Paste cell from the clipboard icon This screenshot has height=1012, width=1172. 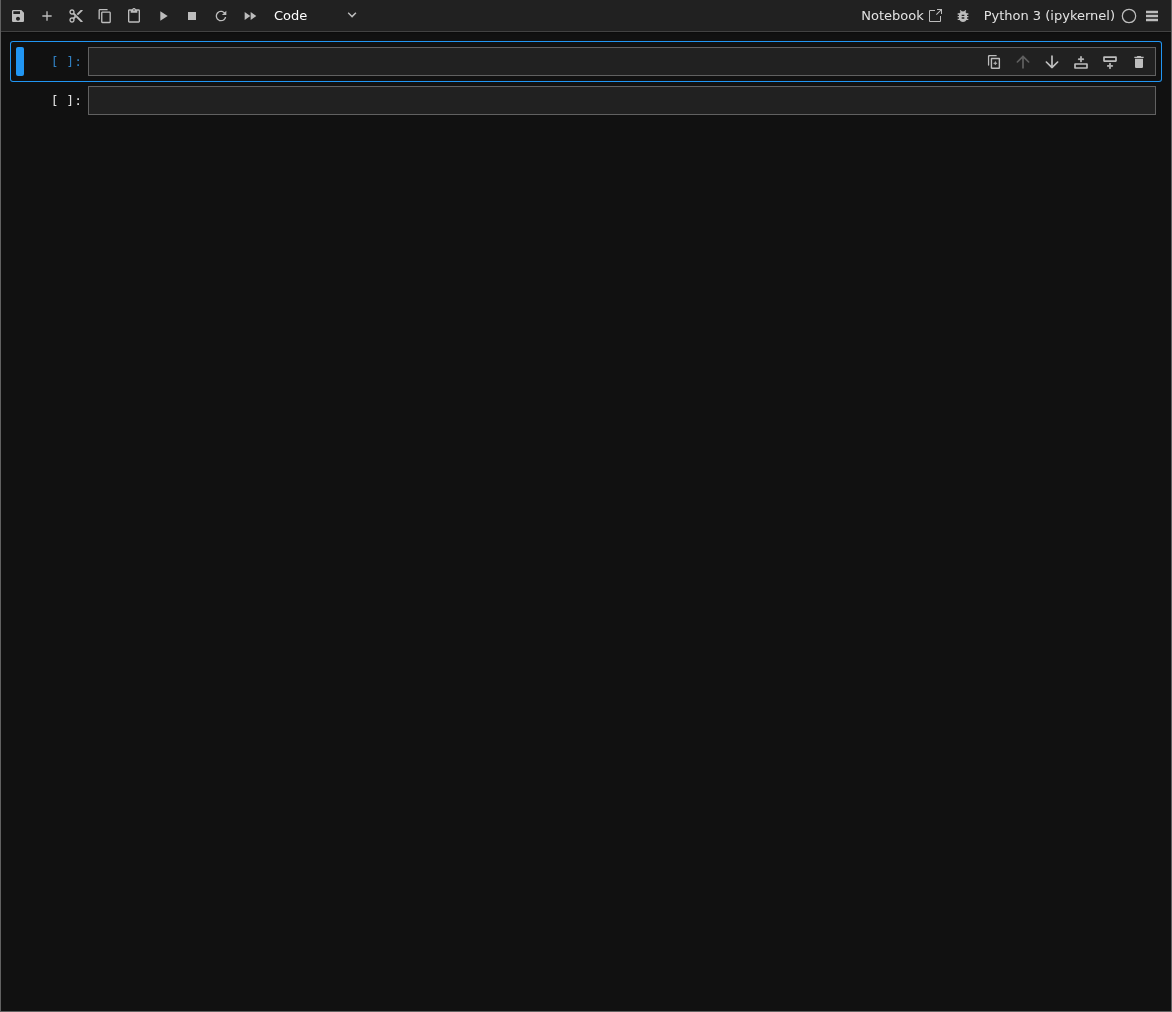[134, 16]
